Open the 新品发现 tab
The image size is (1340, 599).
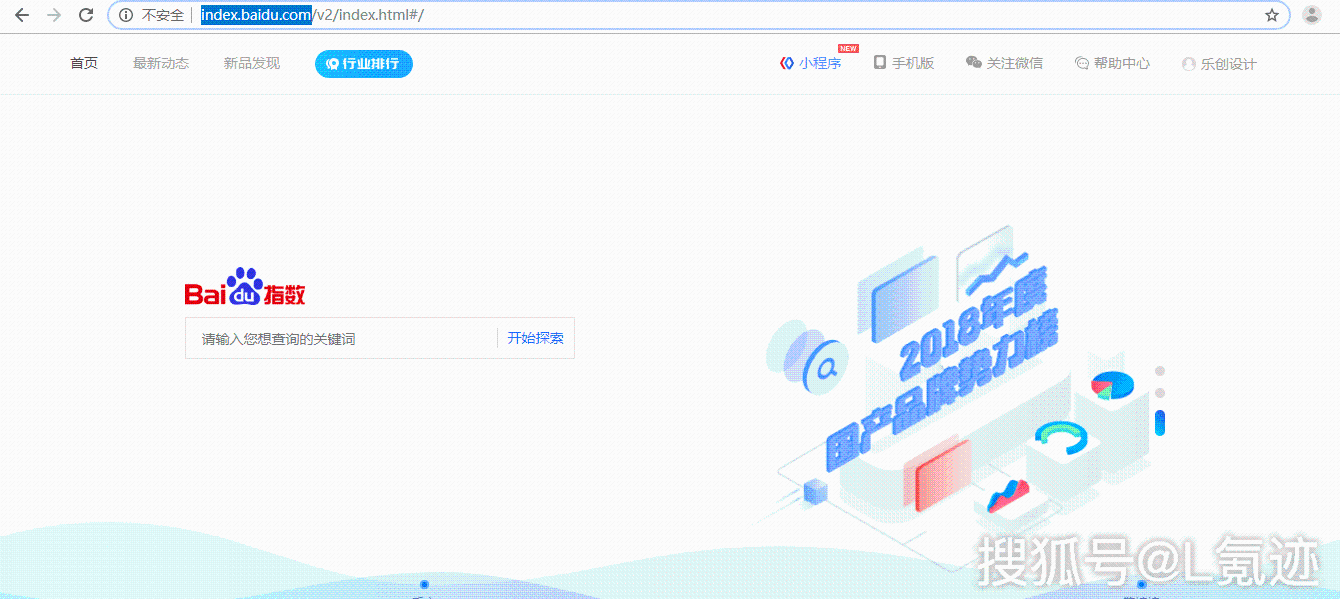(x=252, y=63)
